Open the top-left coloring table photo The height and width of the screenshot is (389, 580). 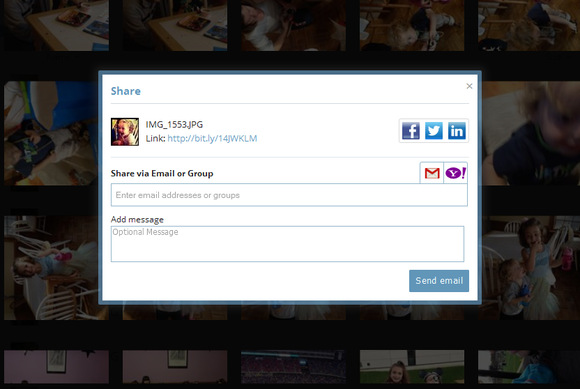(x=56, y=25)
